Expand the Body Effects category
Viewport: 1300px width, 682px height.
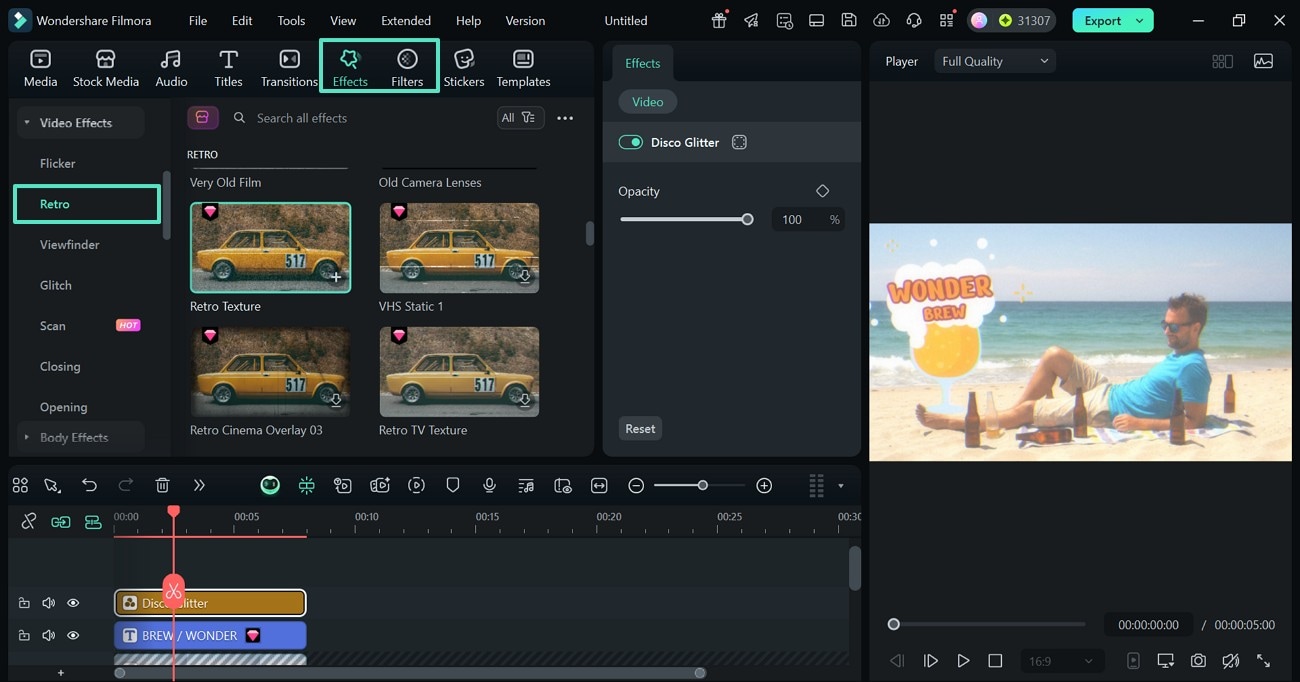26,437
